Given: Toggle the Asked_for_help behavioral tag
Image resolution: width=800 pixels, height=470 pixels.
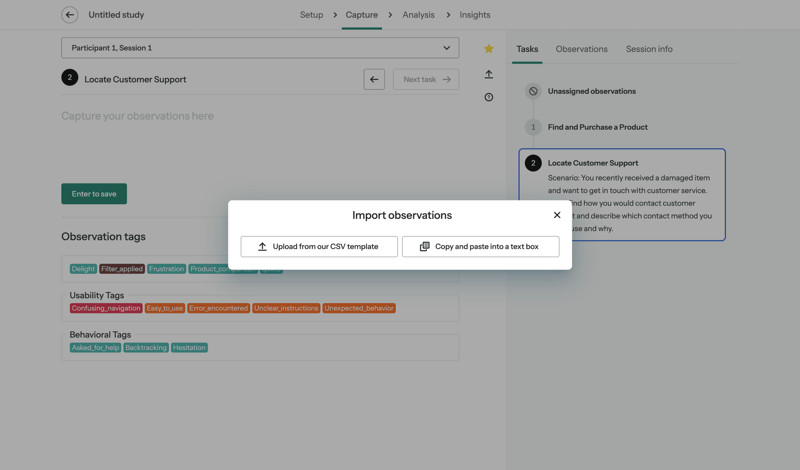Looking at the screenshot, I should pyautogui.click(x=95, y=348).
